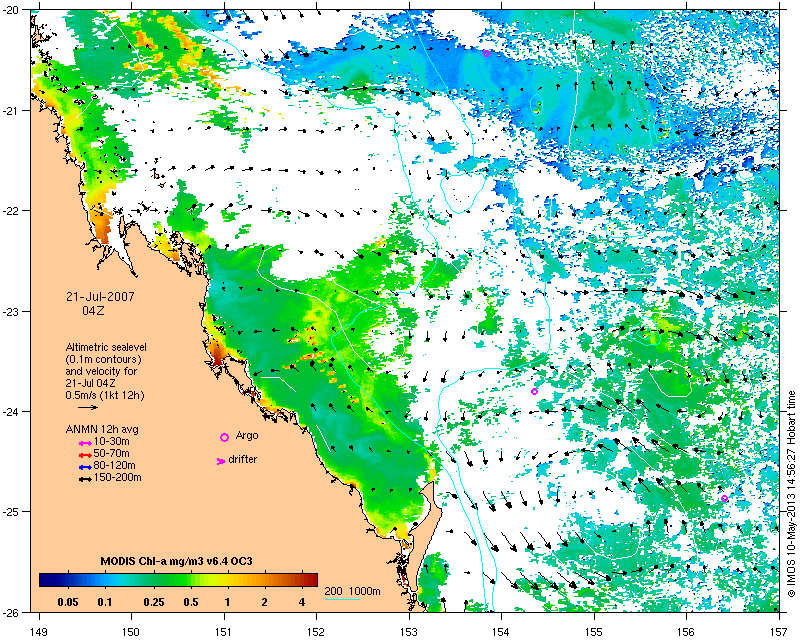Image resolution: width=800 pixels, height=640 pixels.
Task: Click the "and velocity for" text
Action: point(101,371)
